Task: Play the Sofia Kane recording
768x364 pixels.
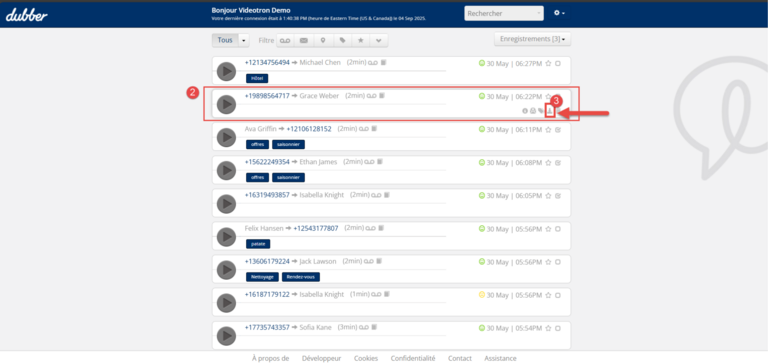Action: tap(226, 336)
